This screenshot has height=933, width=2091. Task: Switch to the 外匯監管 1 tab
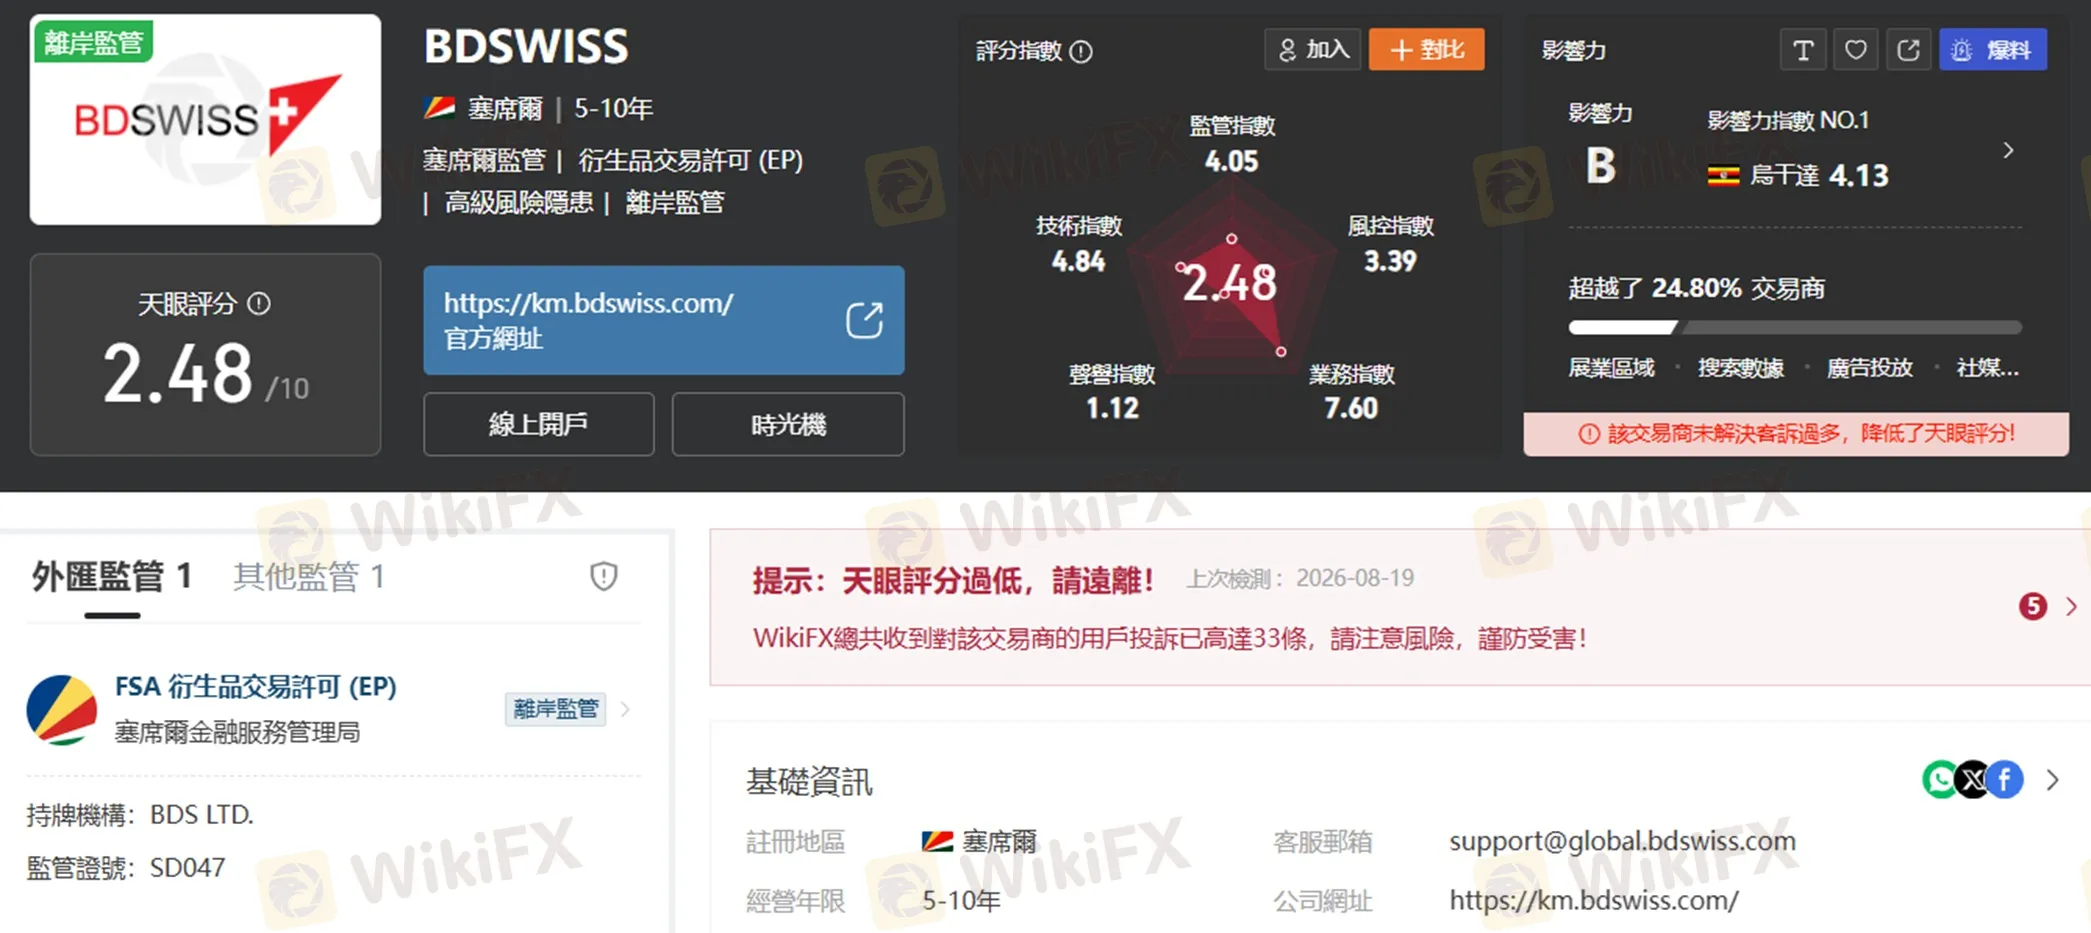(x=112, y=577)
